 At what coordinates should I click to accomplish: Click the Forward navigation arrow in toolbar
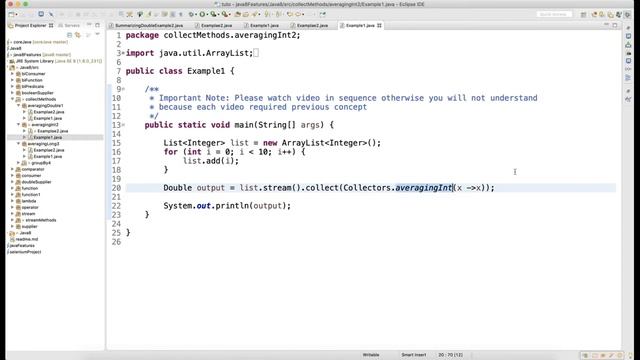298,14
